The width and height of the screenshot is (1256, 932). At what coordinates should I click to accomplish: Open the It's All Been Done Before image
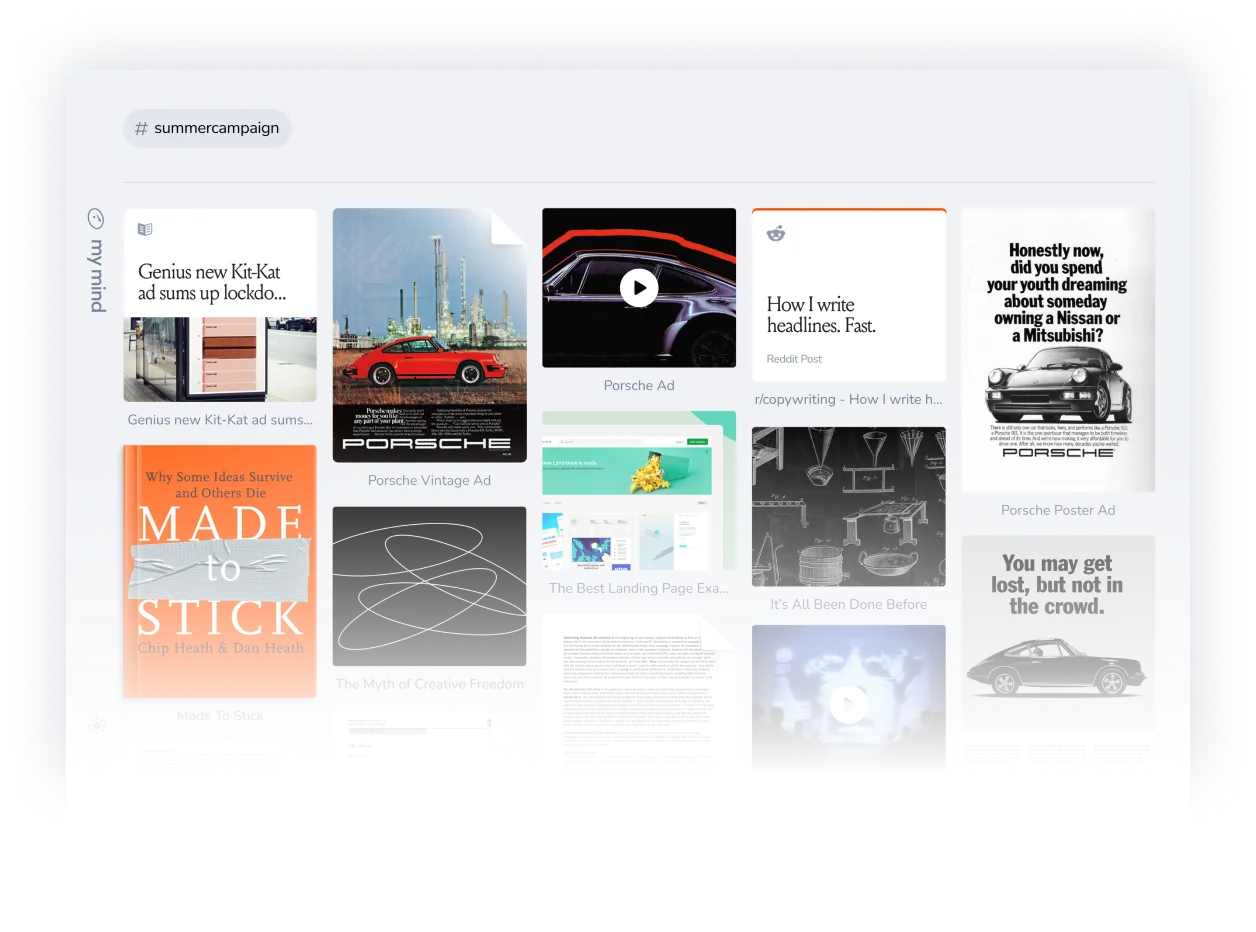point(848,506)
